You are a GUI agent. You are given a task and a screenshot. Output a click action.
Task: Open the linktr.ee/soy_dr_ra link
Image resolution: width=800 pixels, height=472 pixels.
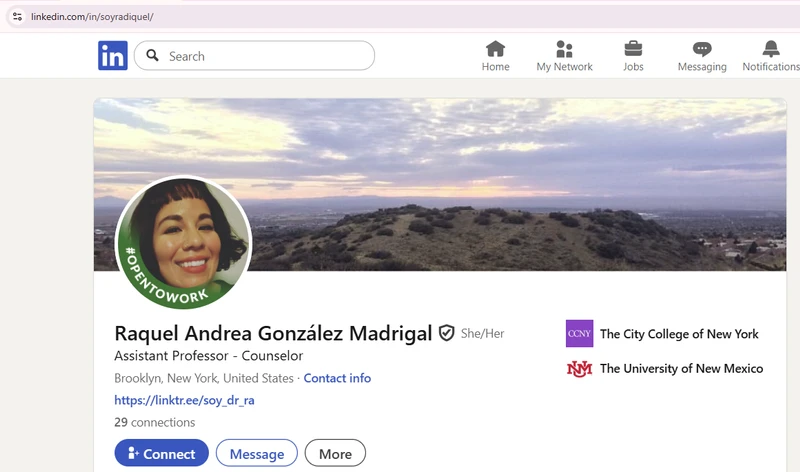[184, 400]
